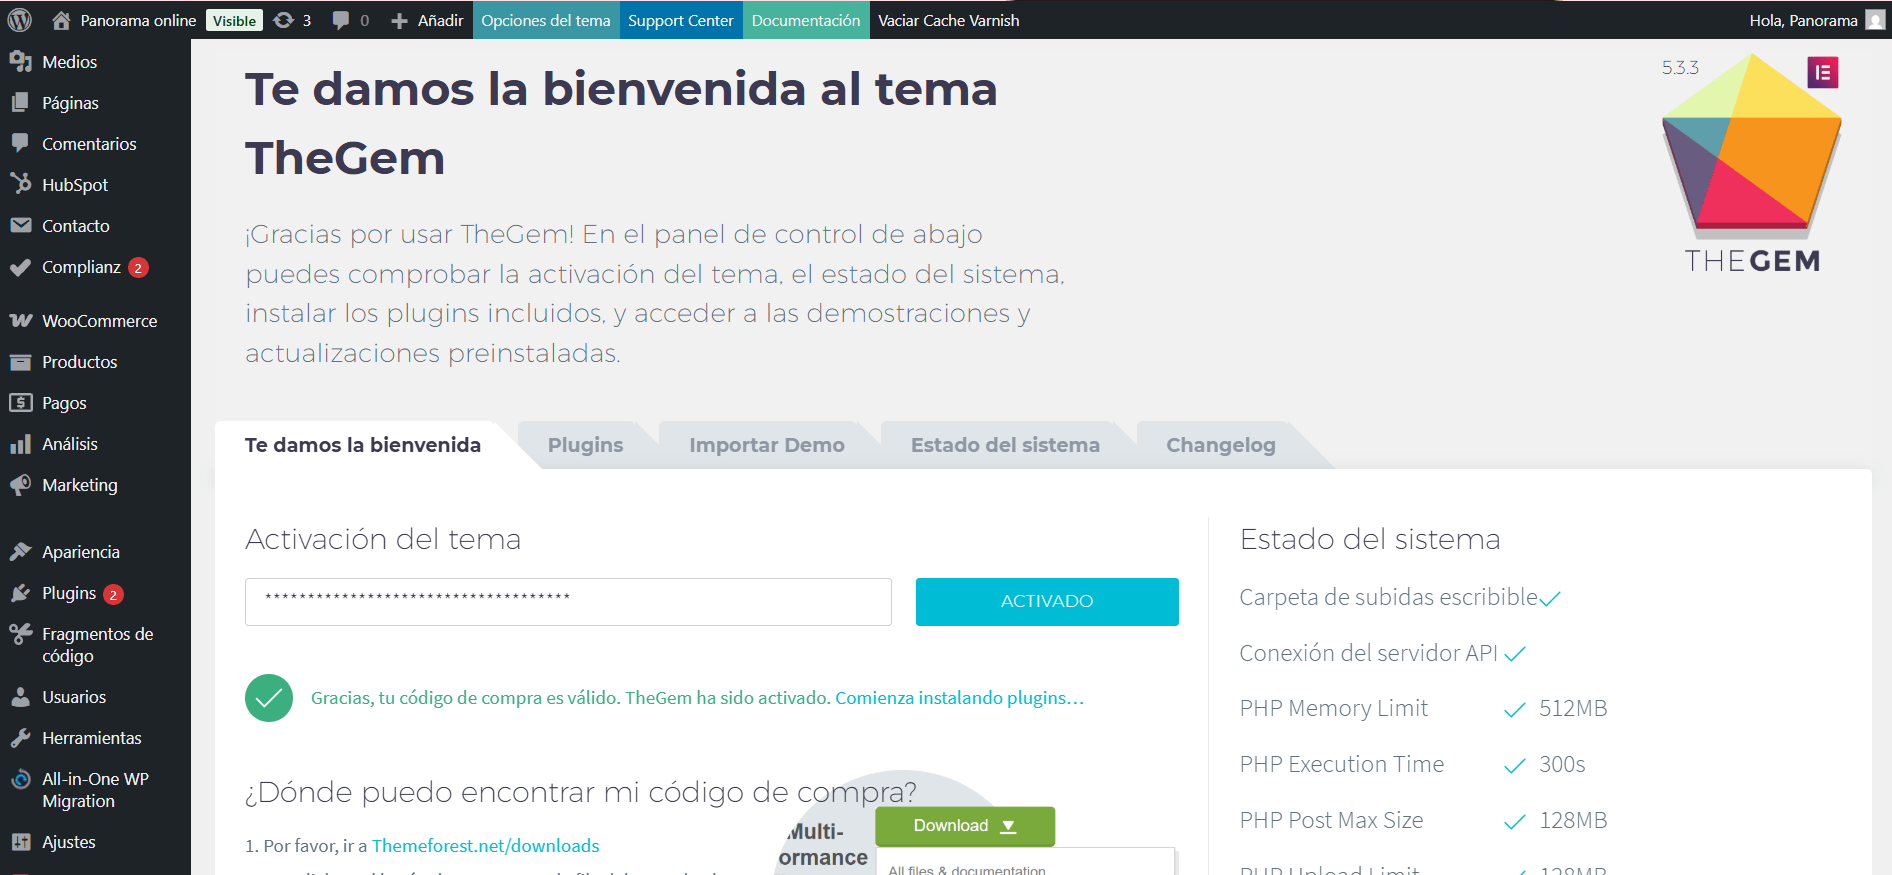This screenshot has height=875, width=1892.
Task: Click the WordPress logo icon
Action: coord(20,20)
